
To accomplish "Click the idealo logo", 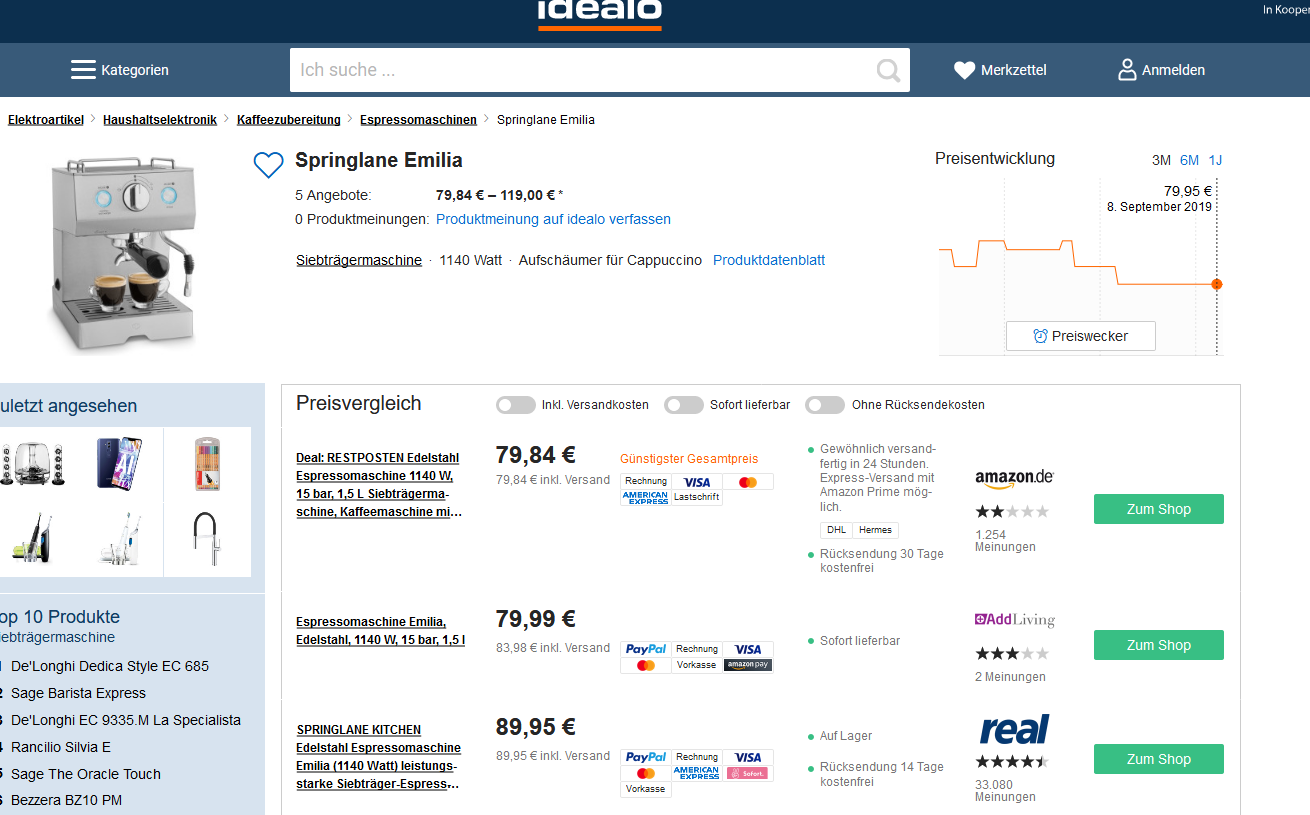I will (599, 12).
